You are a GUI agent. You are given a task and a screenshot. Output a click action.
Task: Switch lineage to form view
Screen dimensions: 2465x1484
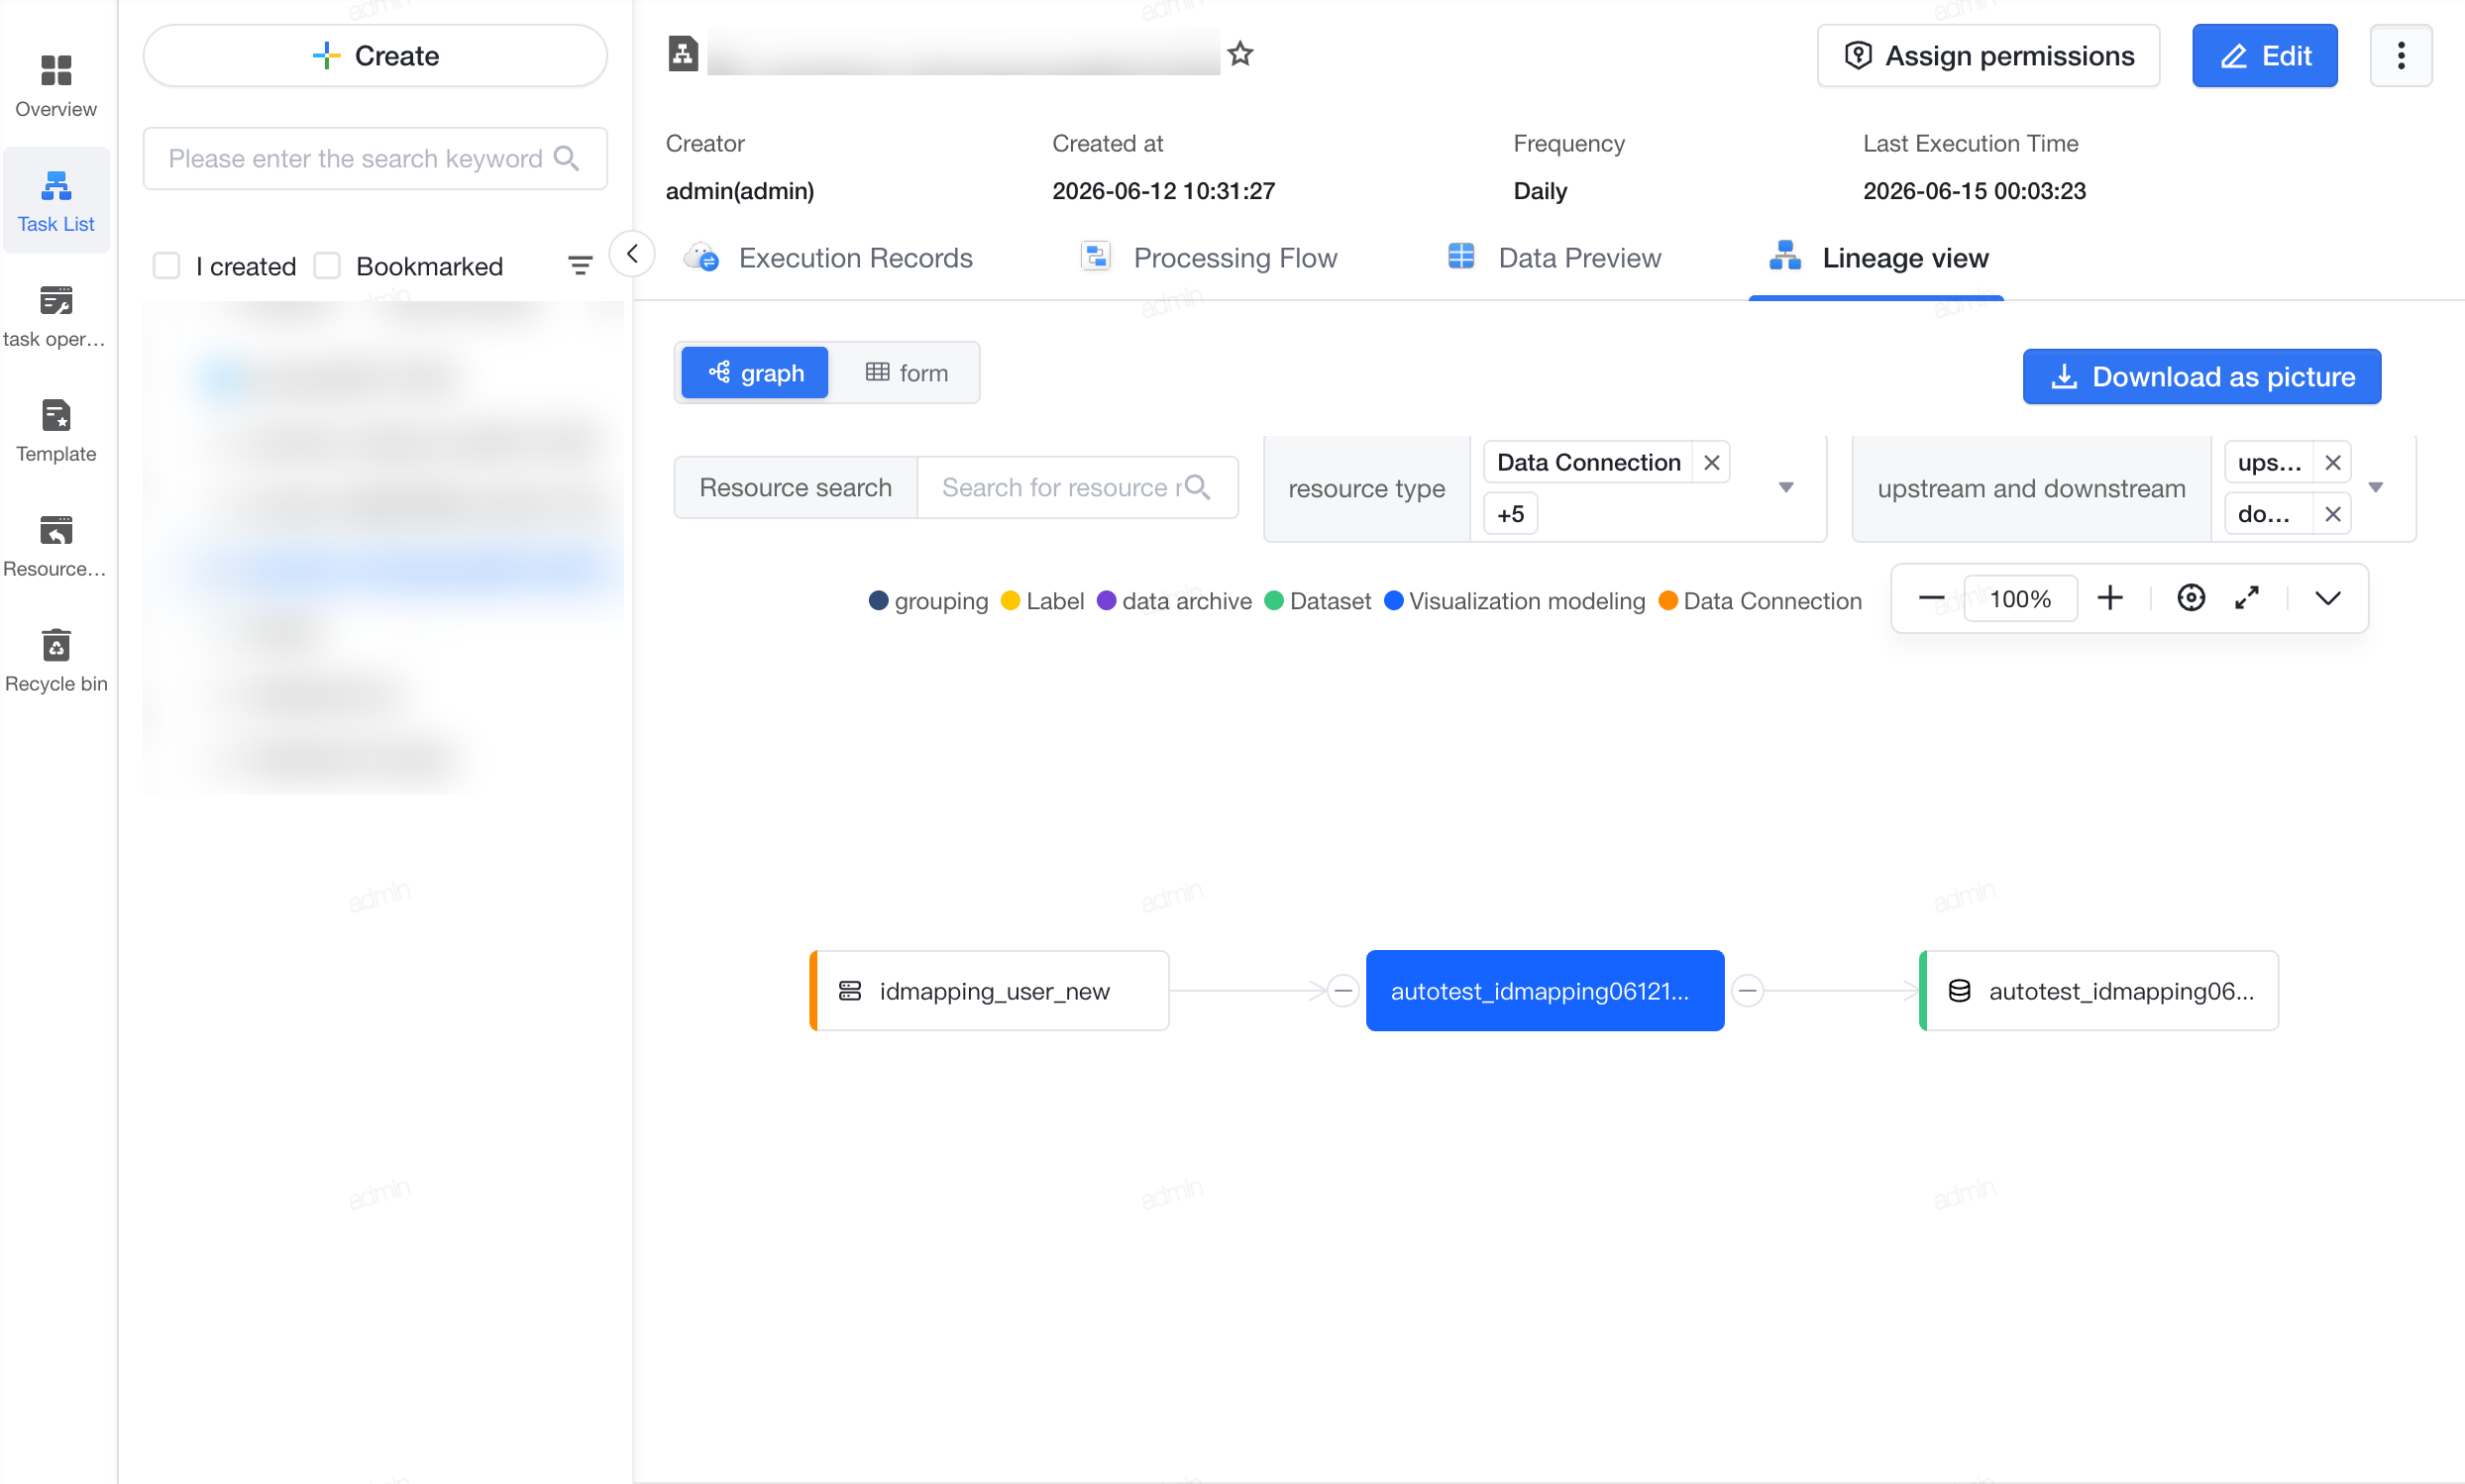pyautogui.click(x=906, y=373)
